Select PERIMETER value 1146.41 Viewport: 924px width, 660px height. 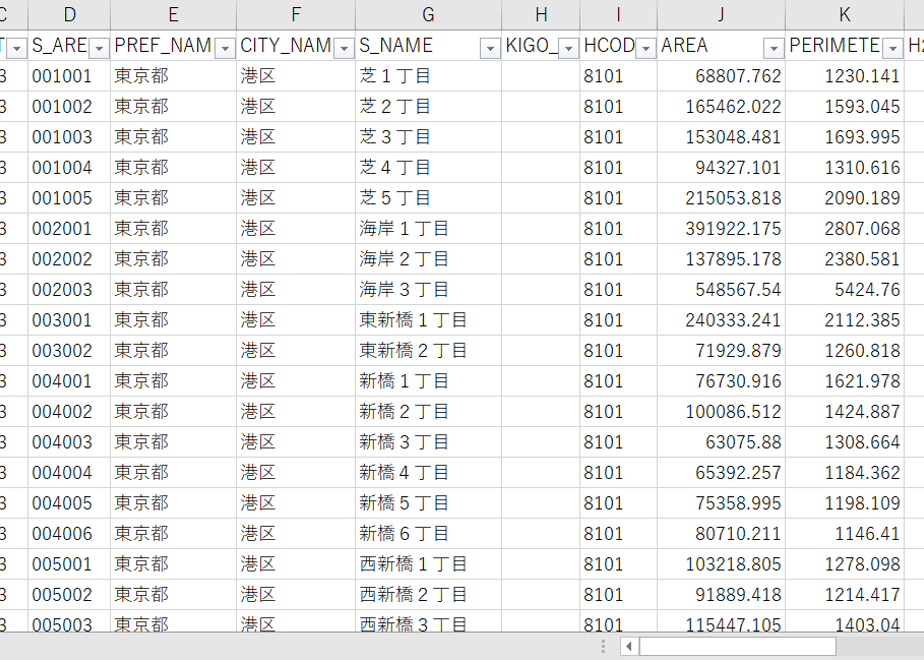click(844, 533)
